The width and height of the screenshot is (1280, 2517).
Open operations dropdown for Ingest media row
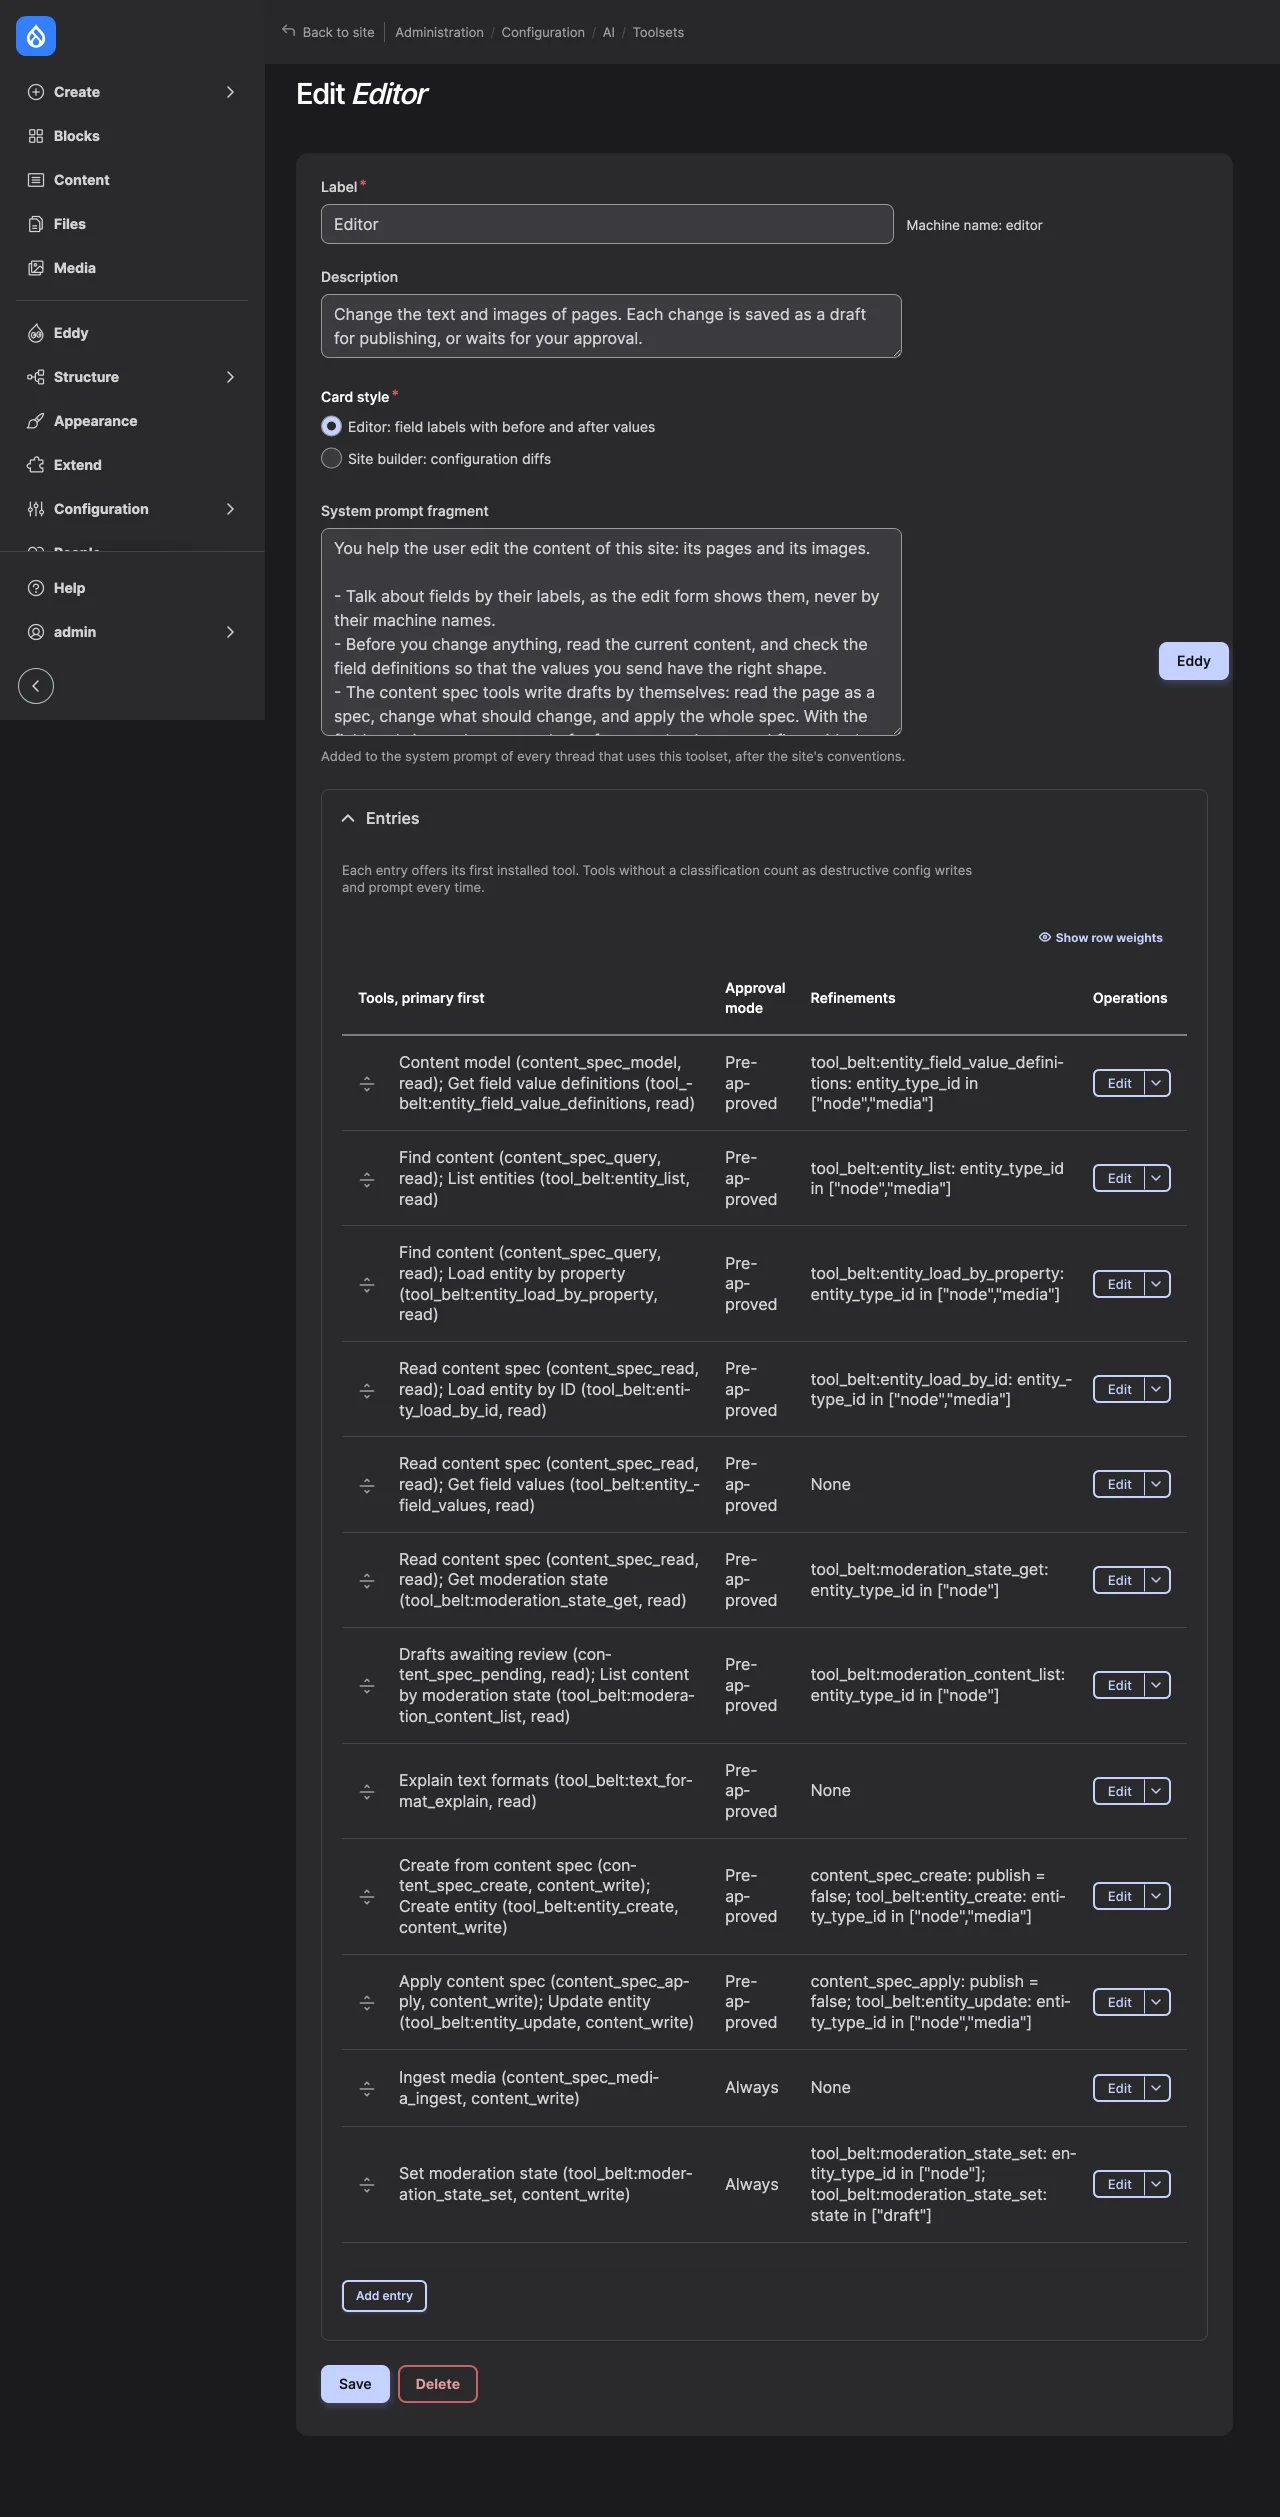click(1157, 2088)
